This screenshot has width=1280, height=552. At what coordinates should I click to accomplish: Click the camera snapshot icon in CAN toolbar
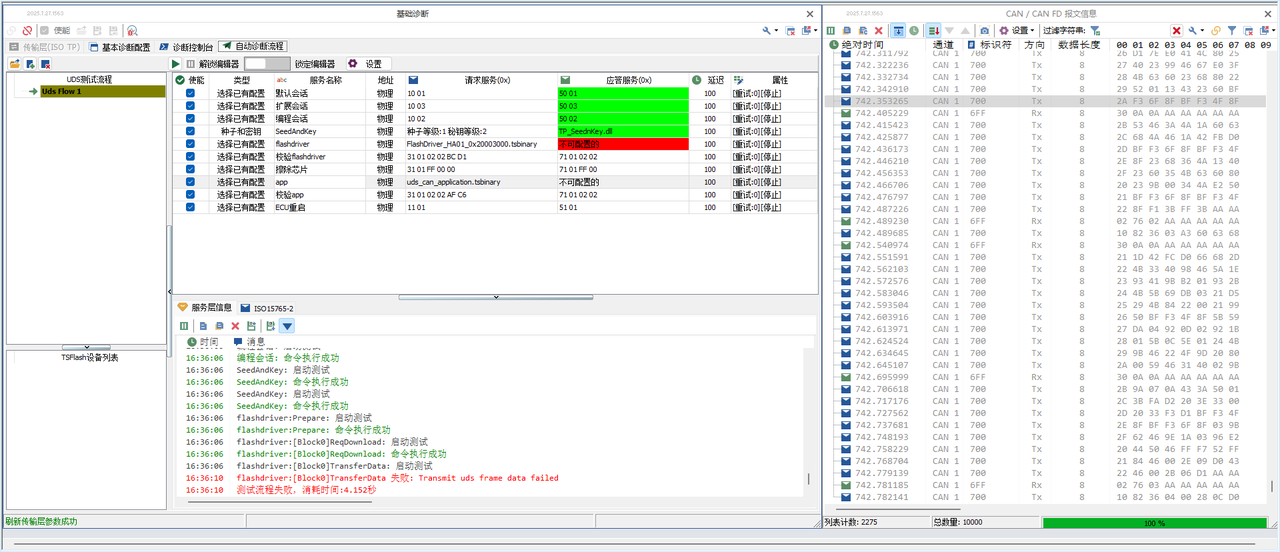point(985,31)
